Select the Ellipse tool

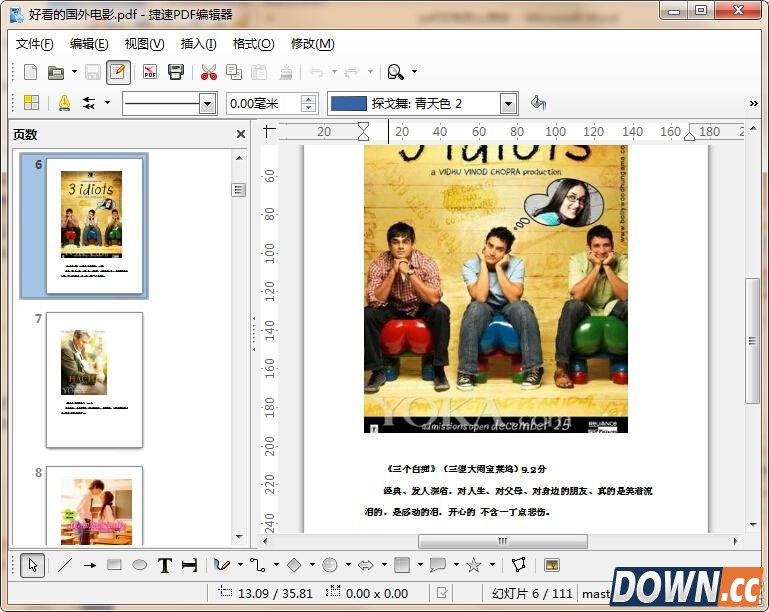point(139,565)
